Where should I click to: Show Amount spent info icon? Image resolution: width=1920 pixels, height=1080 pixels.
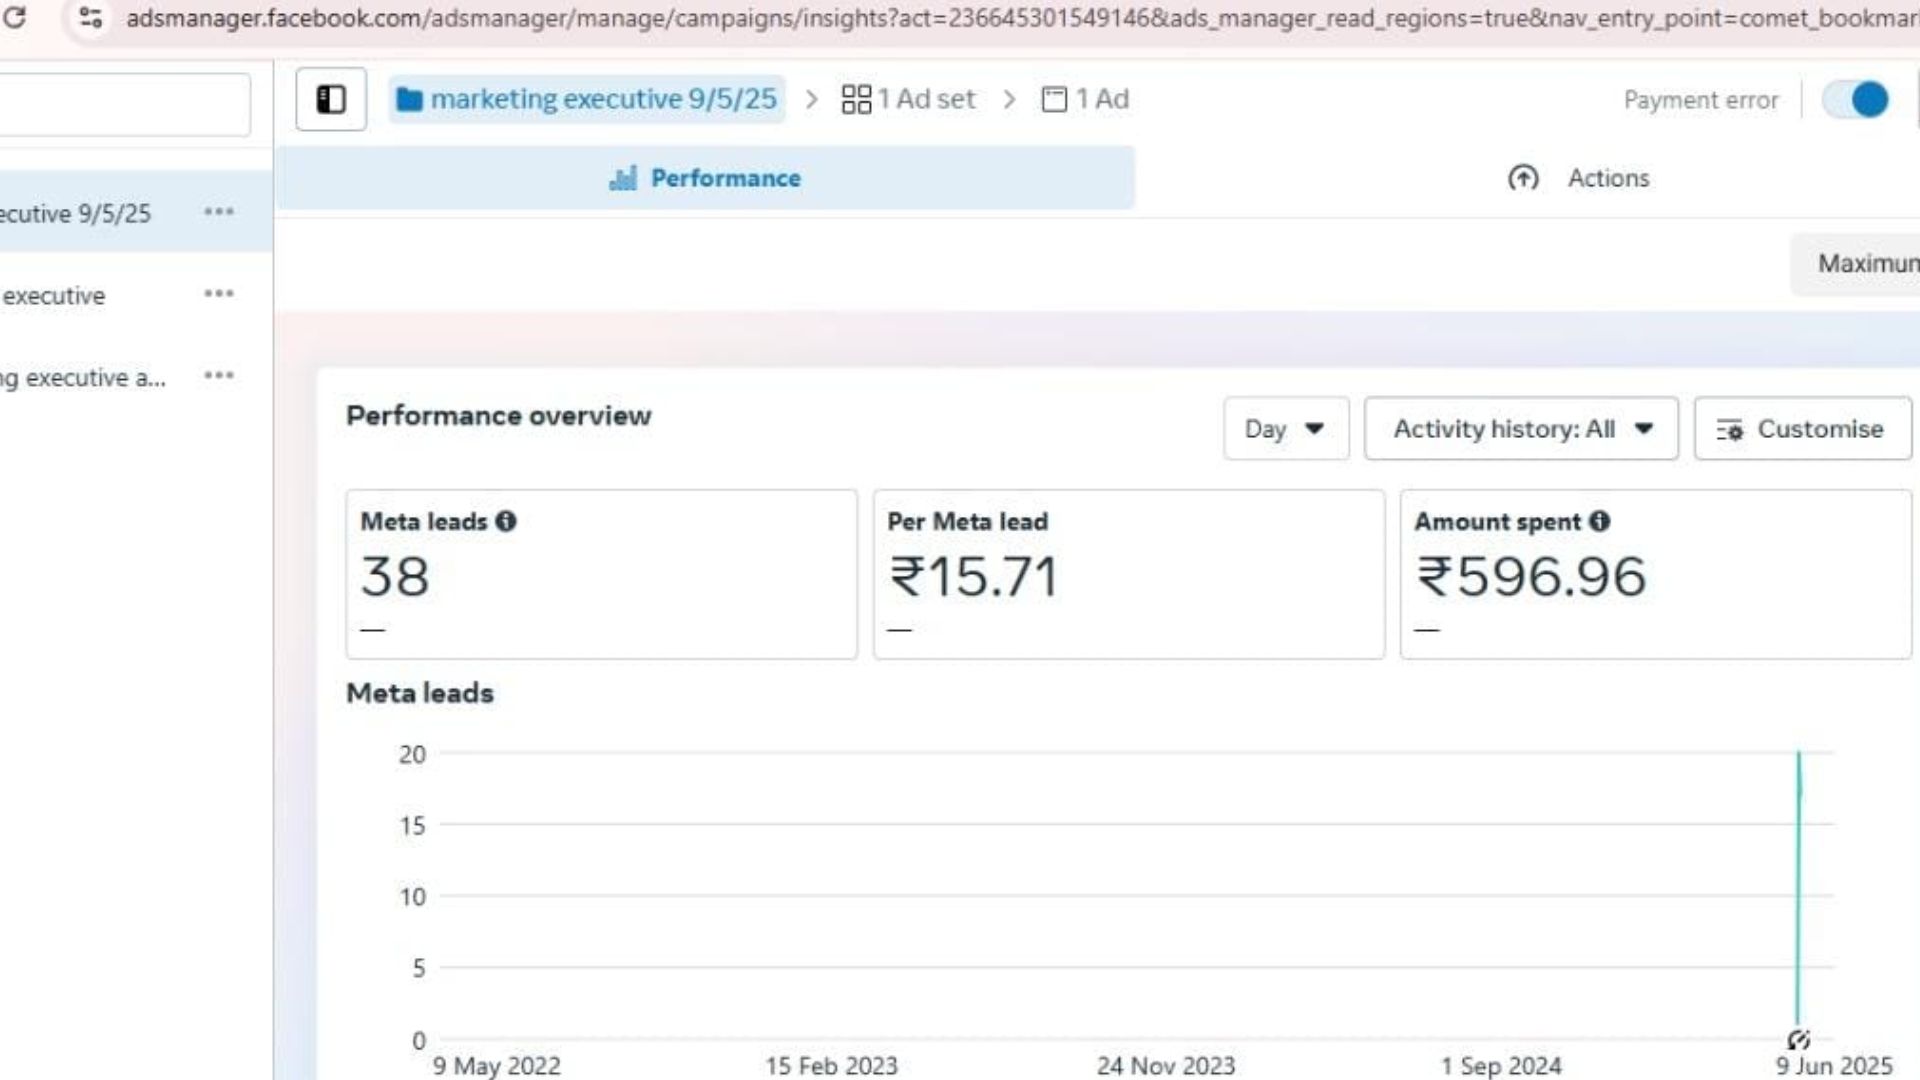pyautogui.click(x=1600, y=521)
